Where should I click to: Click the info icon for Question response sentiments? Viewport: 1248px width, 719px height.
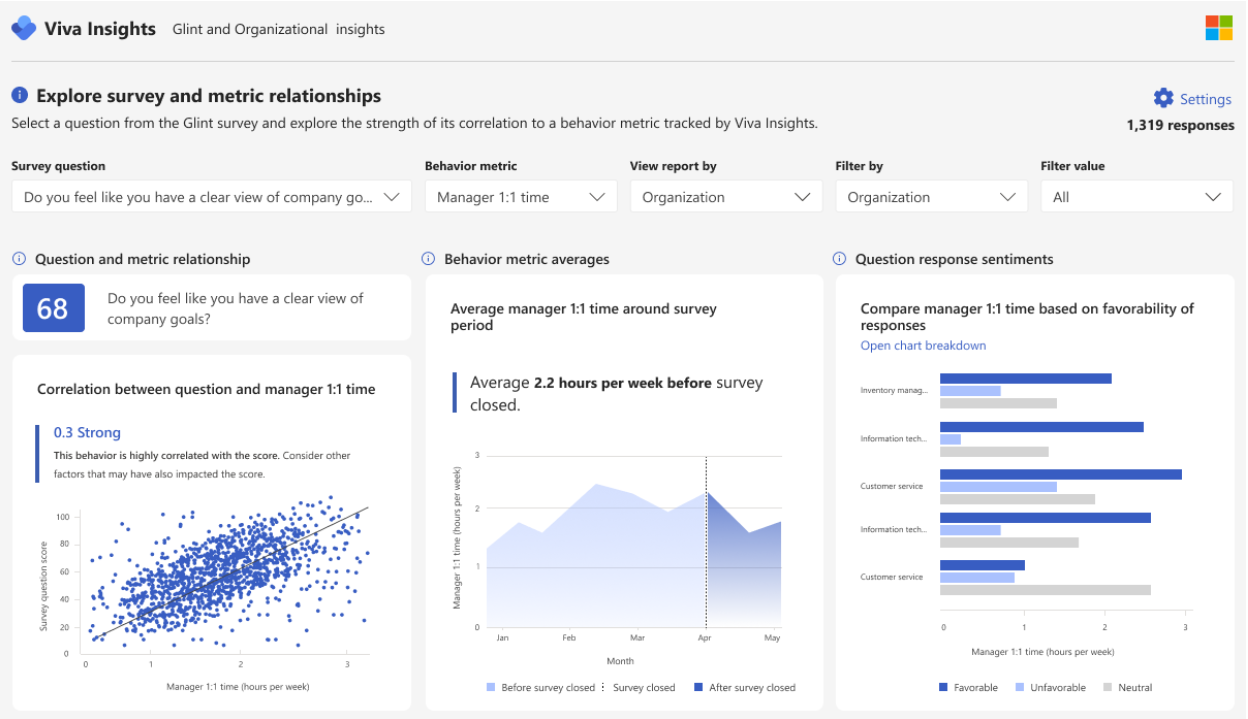click(841, 259)
